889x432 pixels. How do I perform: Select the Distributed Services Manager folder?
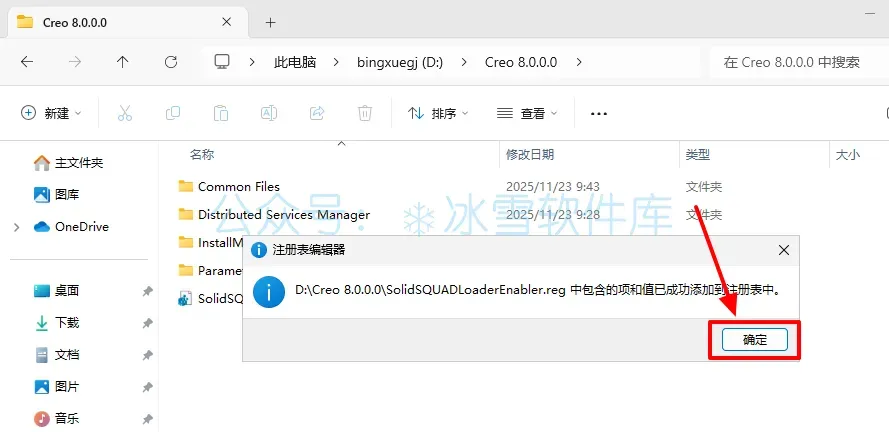click(284, 215)
